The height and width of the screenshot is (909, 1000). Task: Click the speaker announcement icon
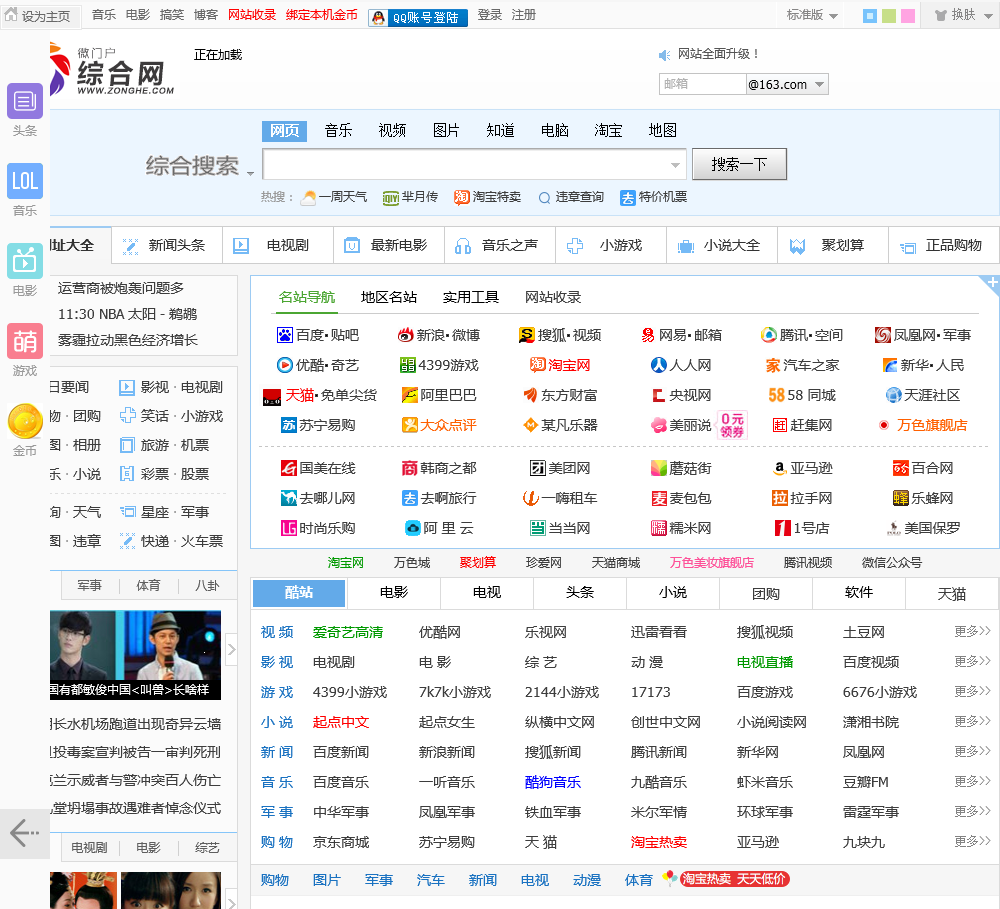click(x=665, y=55)
